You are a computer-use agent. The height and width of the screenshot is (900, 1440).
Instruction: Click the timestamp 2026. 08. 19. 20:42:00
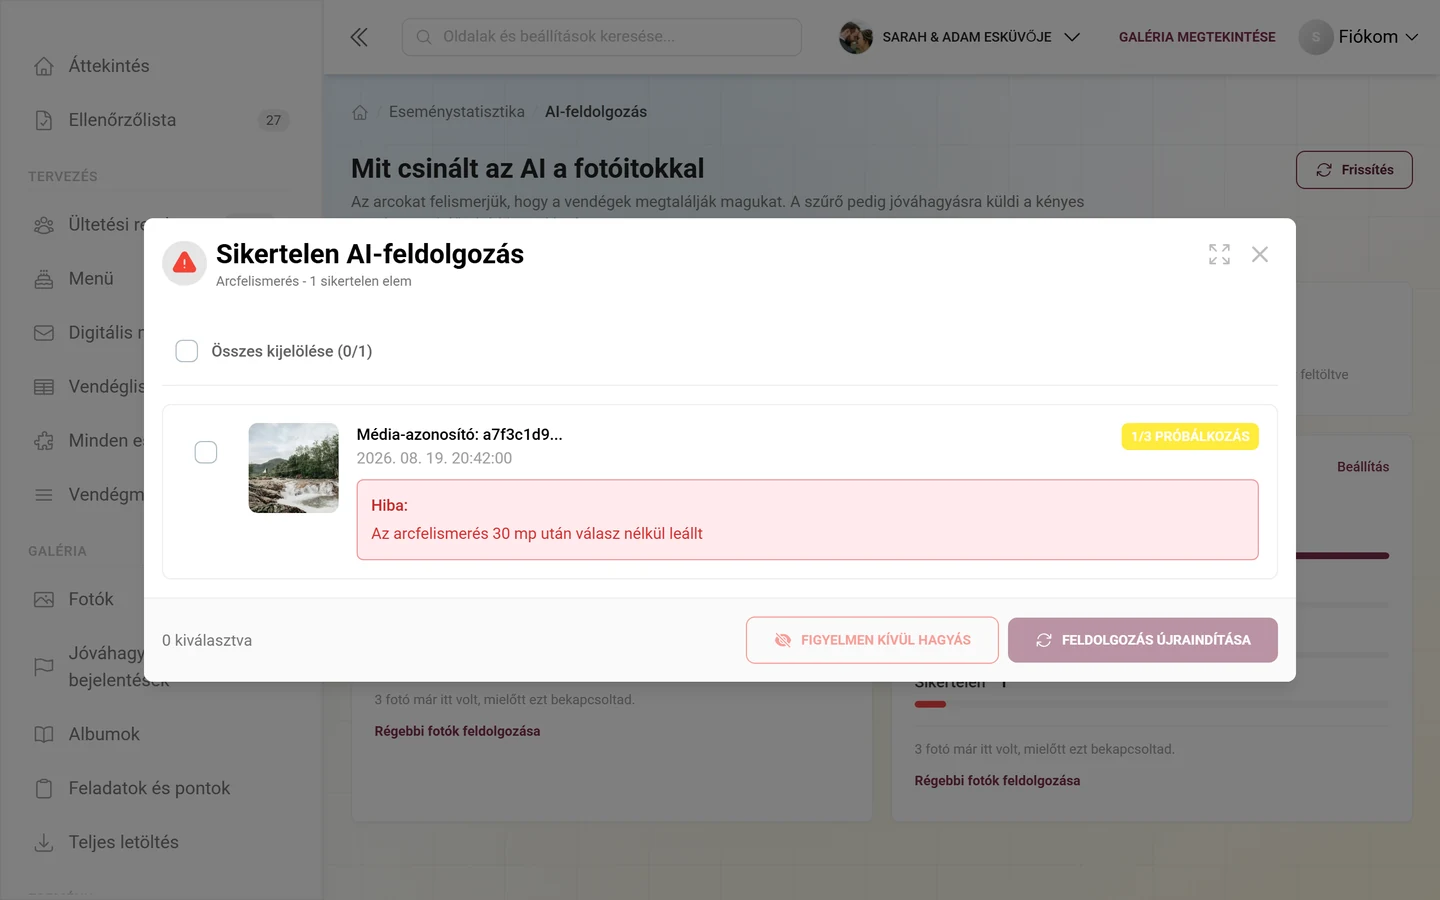click(x=434, y=458)
